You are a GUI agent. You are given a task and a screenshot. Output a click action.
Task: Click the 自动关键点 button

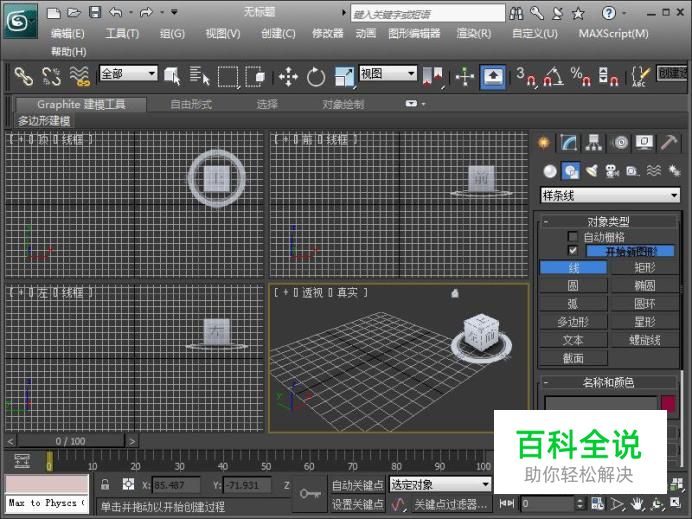358,484
